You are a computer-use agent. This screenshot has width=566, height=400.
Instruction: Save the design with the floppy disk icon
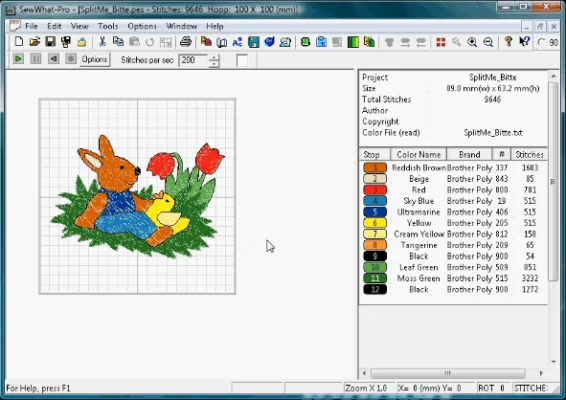[50, 42]
